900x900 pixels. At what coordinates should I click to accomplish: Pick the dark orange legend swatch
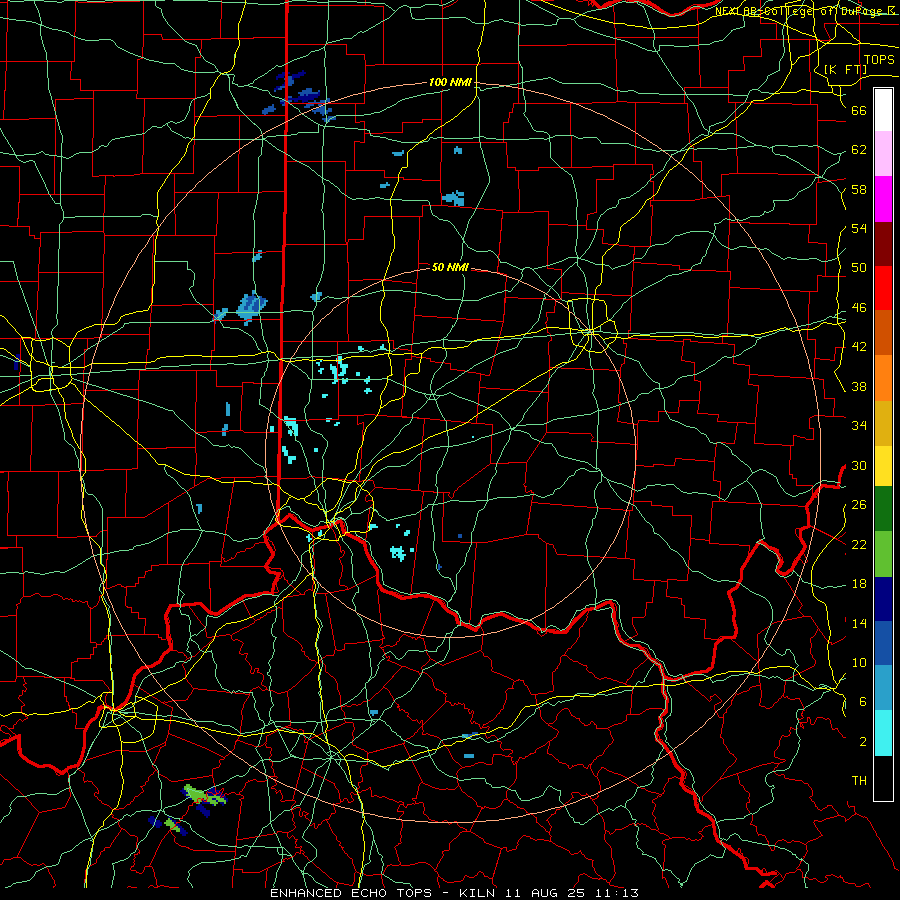click(883, 333)
